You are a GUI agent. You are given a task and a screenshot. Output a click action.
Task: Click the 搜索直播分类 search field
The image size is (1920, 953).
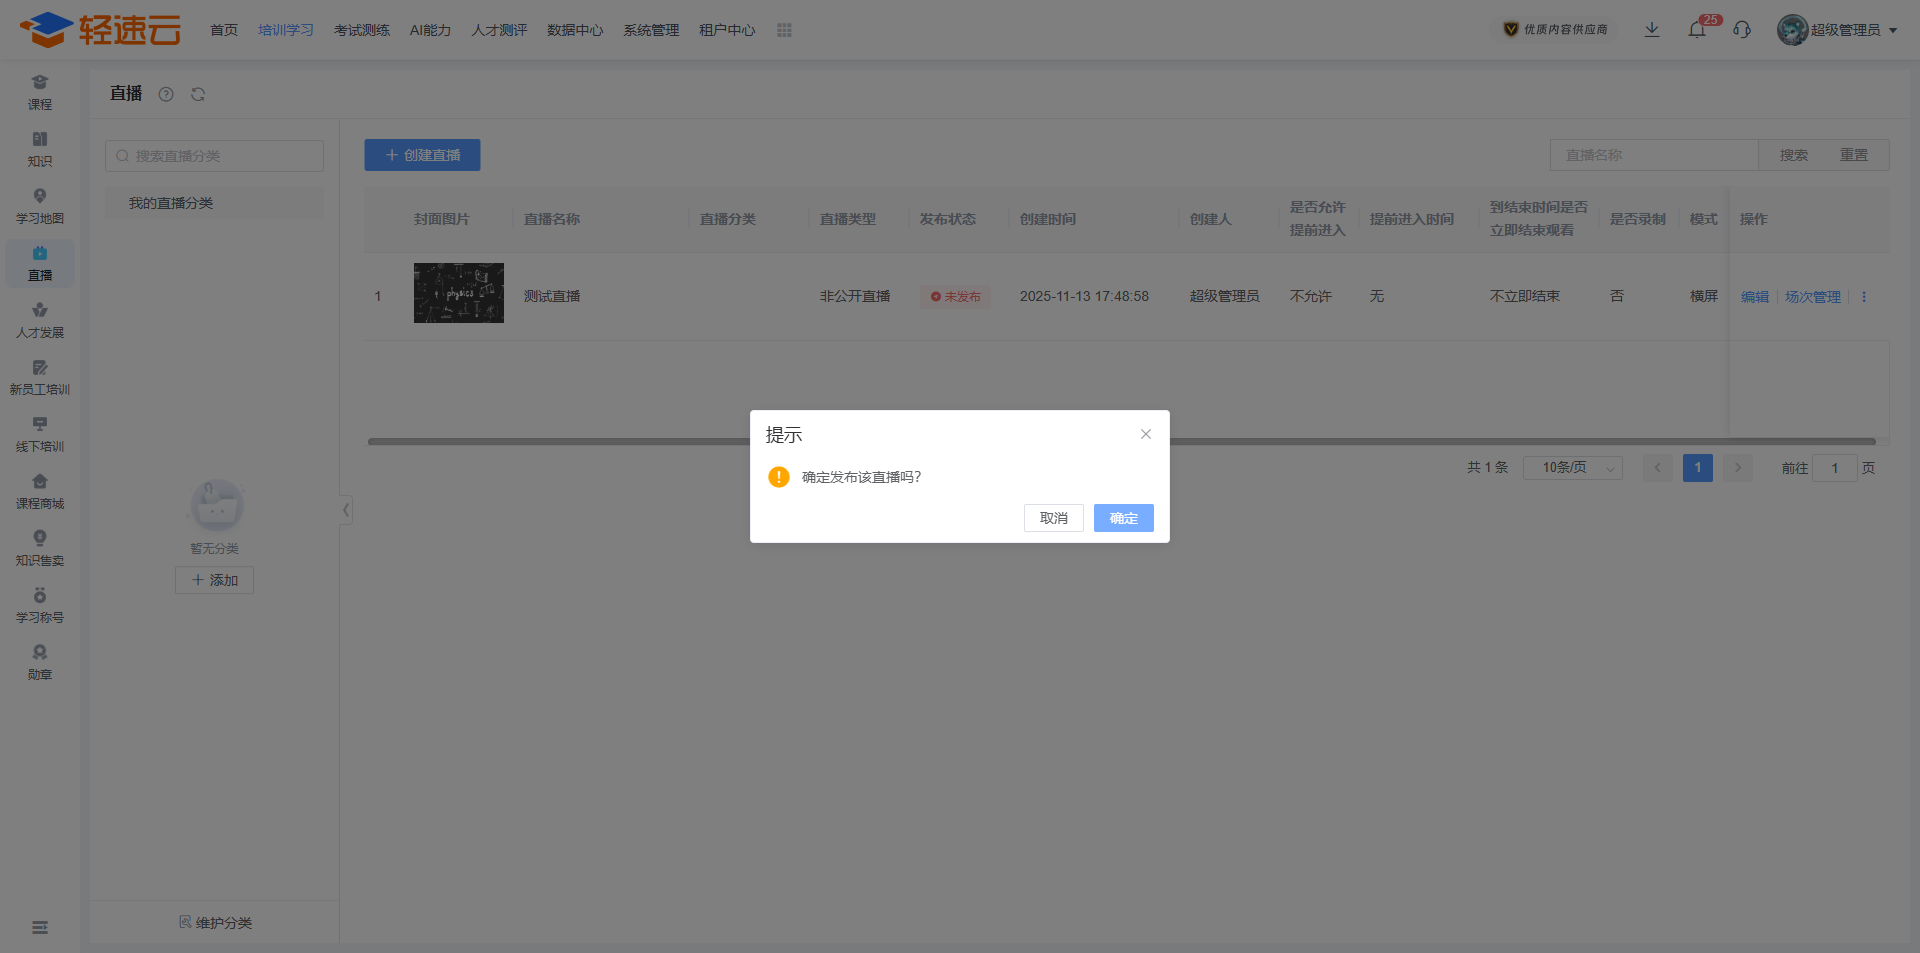pos(214,156)
